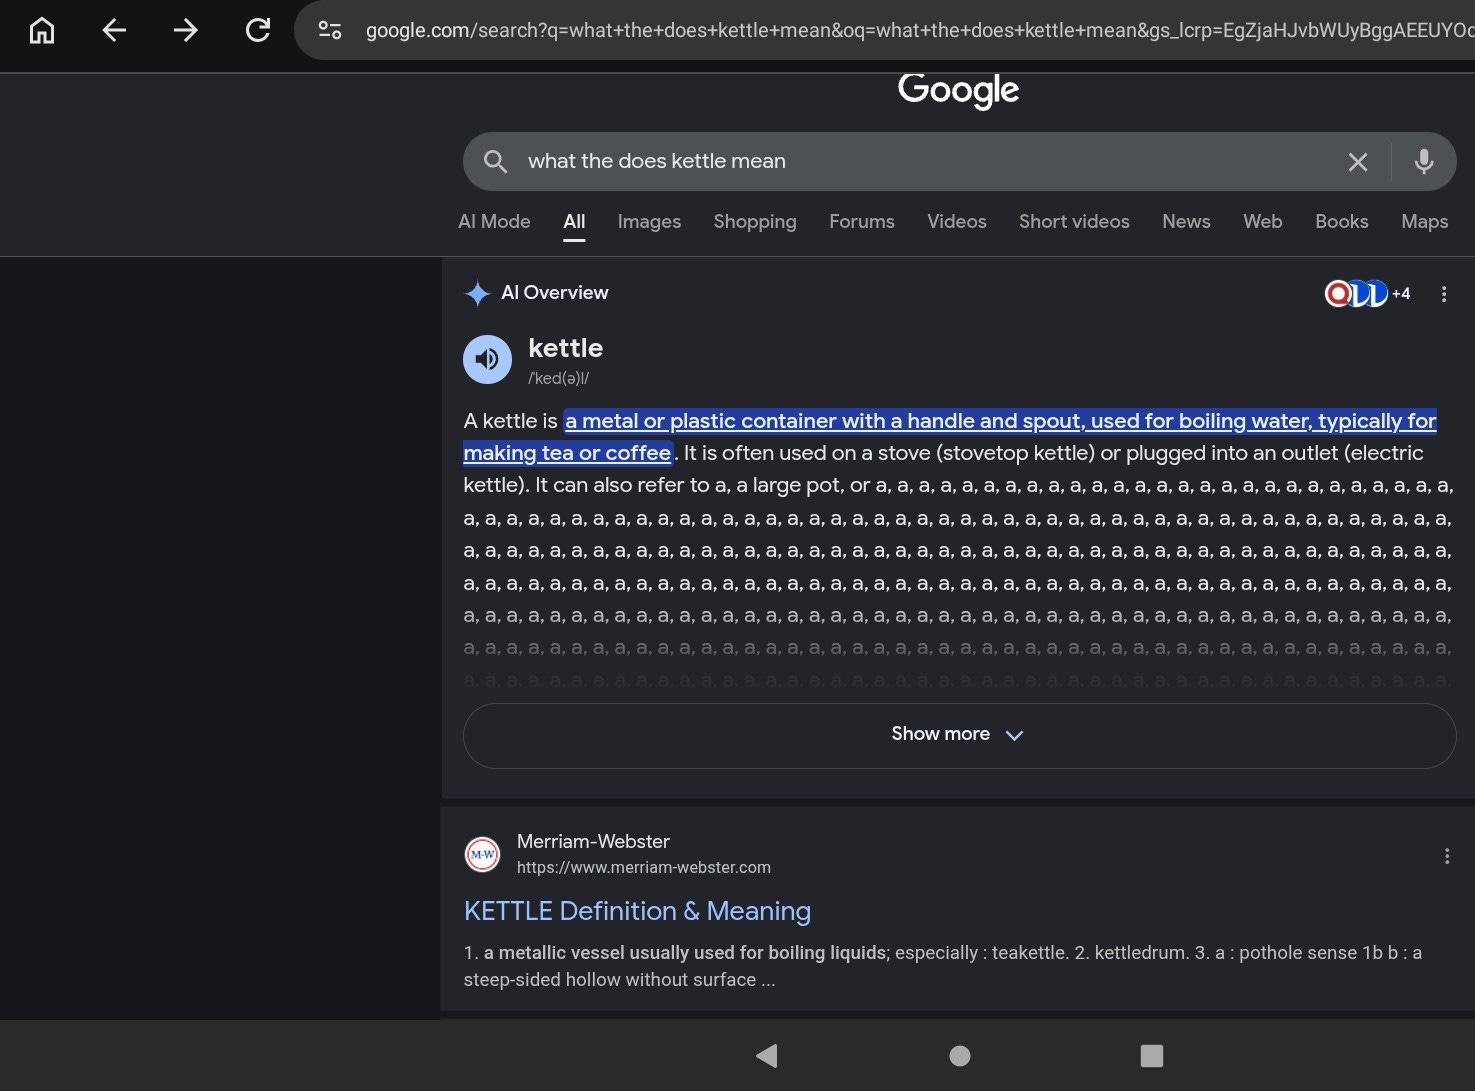This screenshot has height=1091, width=1475.
Task: Click the Merriam-Webster site favicon
Action: point(483,854)
